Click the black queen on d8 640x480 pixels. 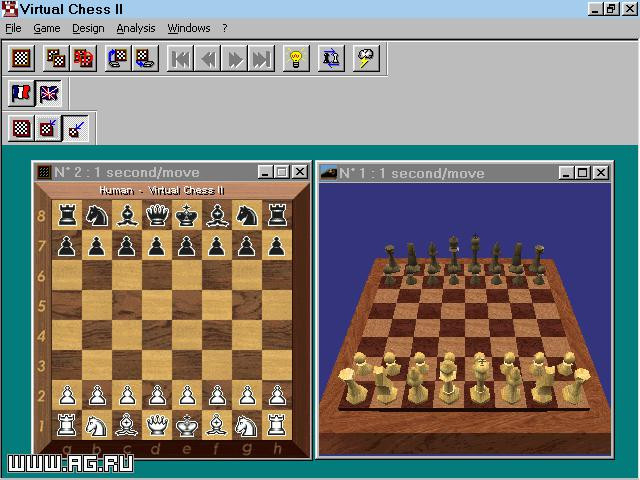[157, 215]
